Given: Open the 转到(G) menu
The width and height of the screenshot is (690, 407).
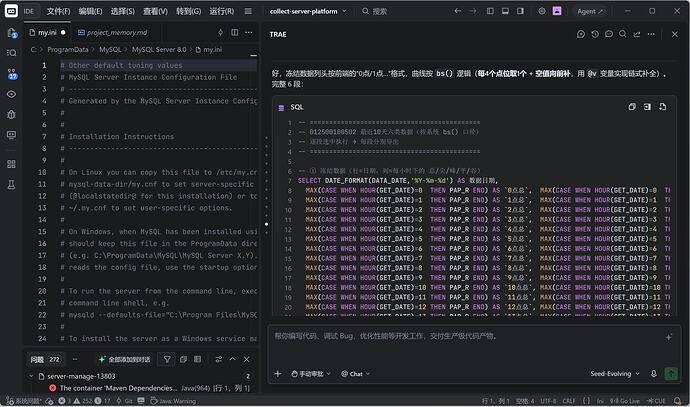Looking at the screenshot, I should point(188,11).
